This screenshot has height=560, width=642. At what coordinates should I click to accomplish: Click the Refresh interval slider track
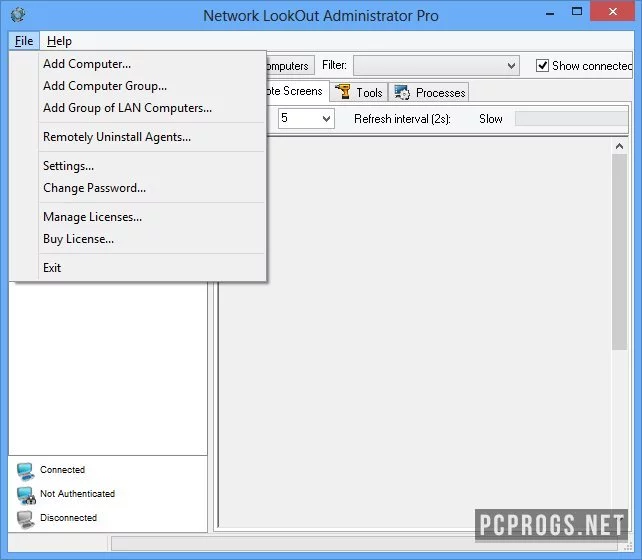coord(571,119)
